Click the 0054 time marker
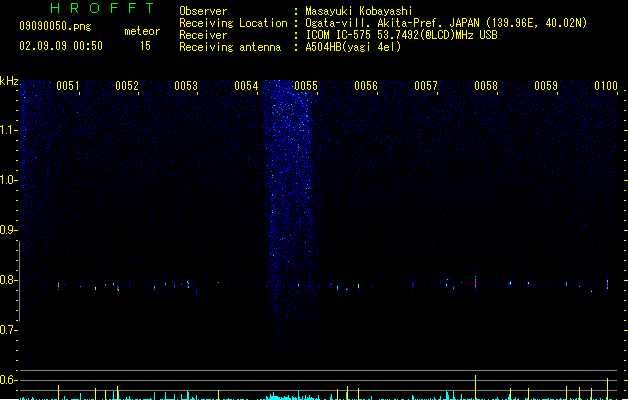629x400 pixels. tap(246, 86)
